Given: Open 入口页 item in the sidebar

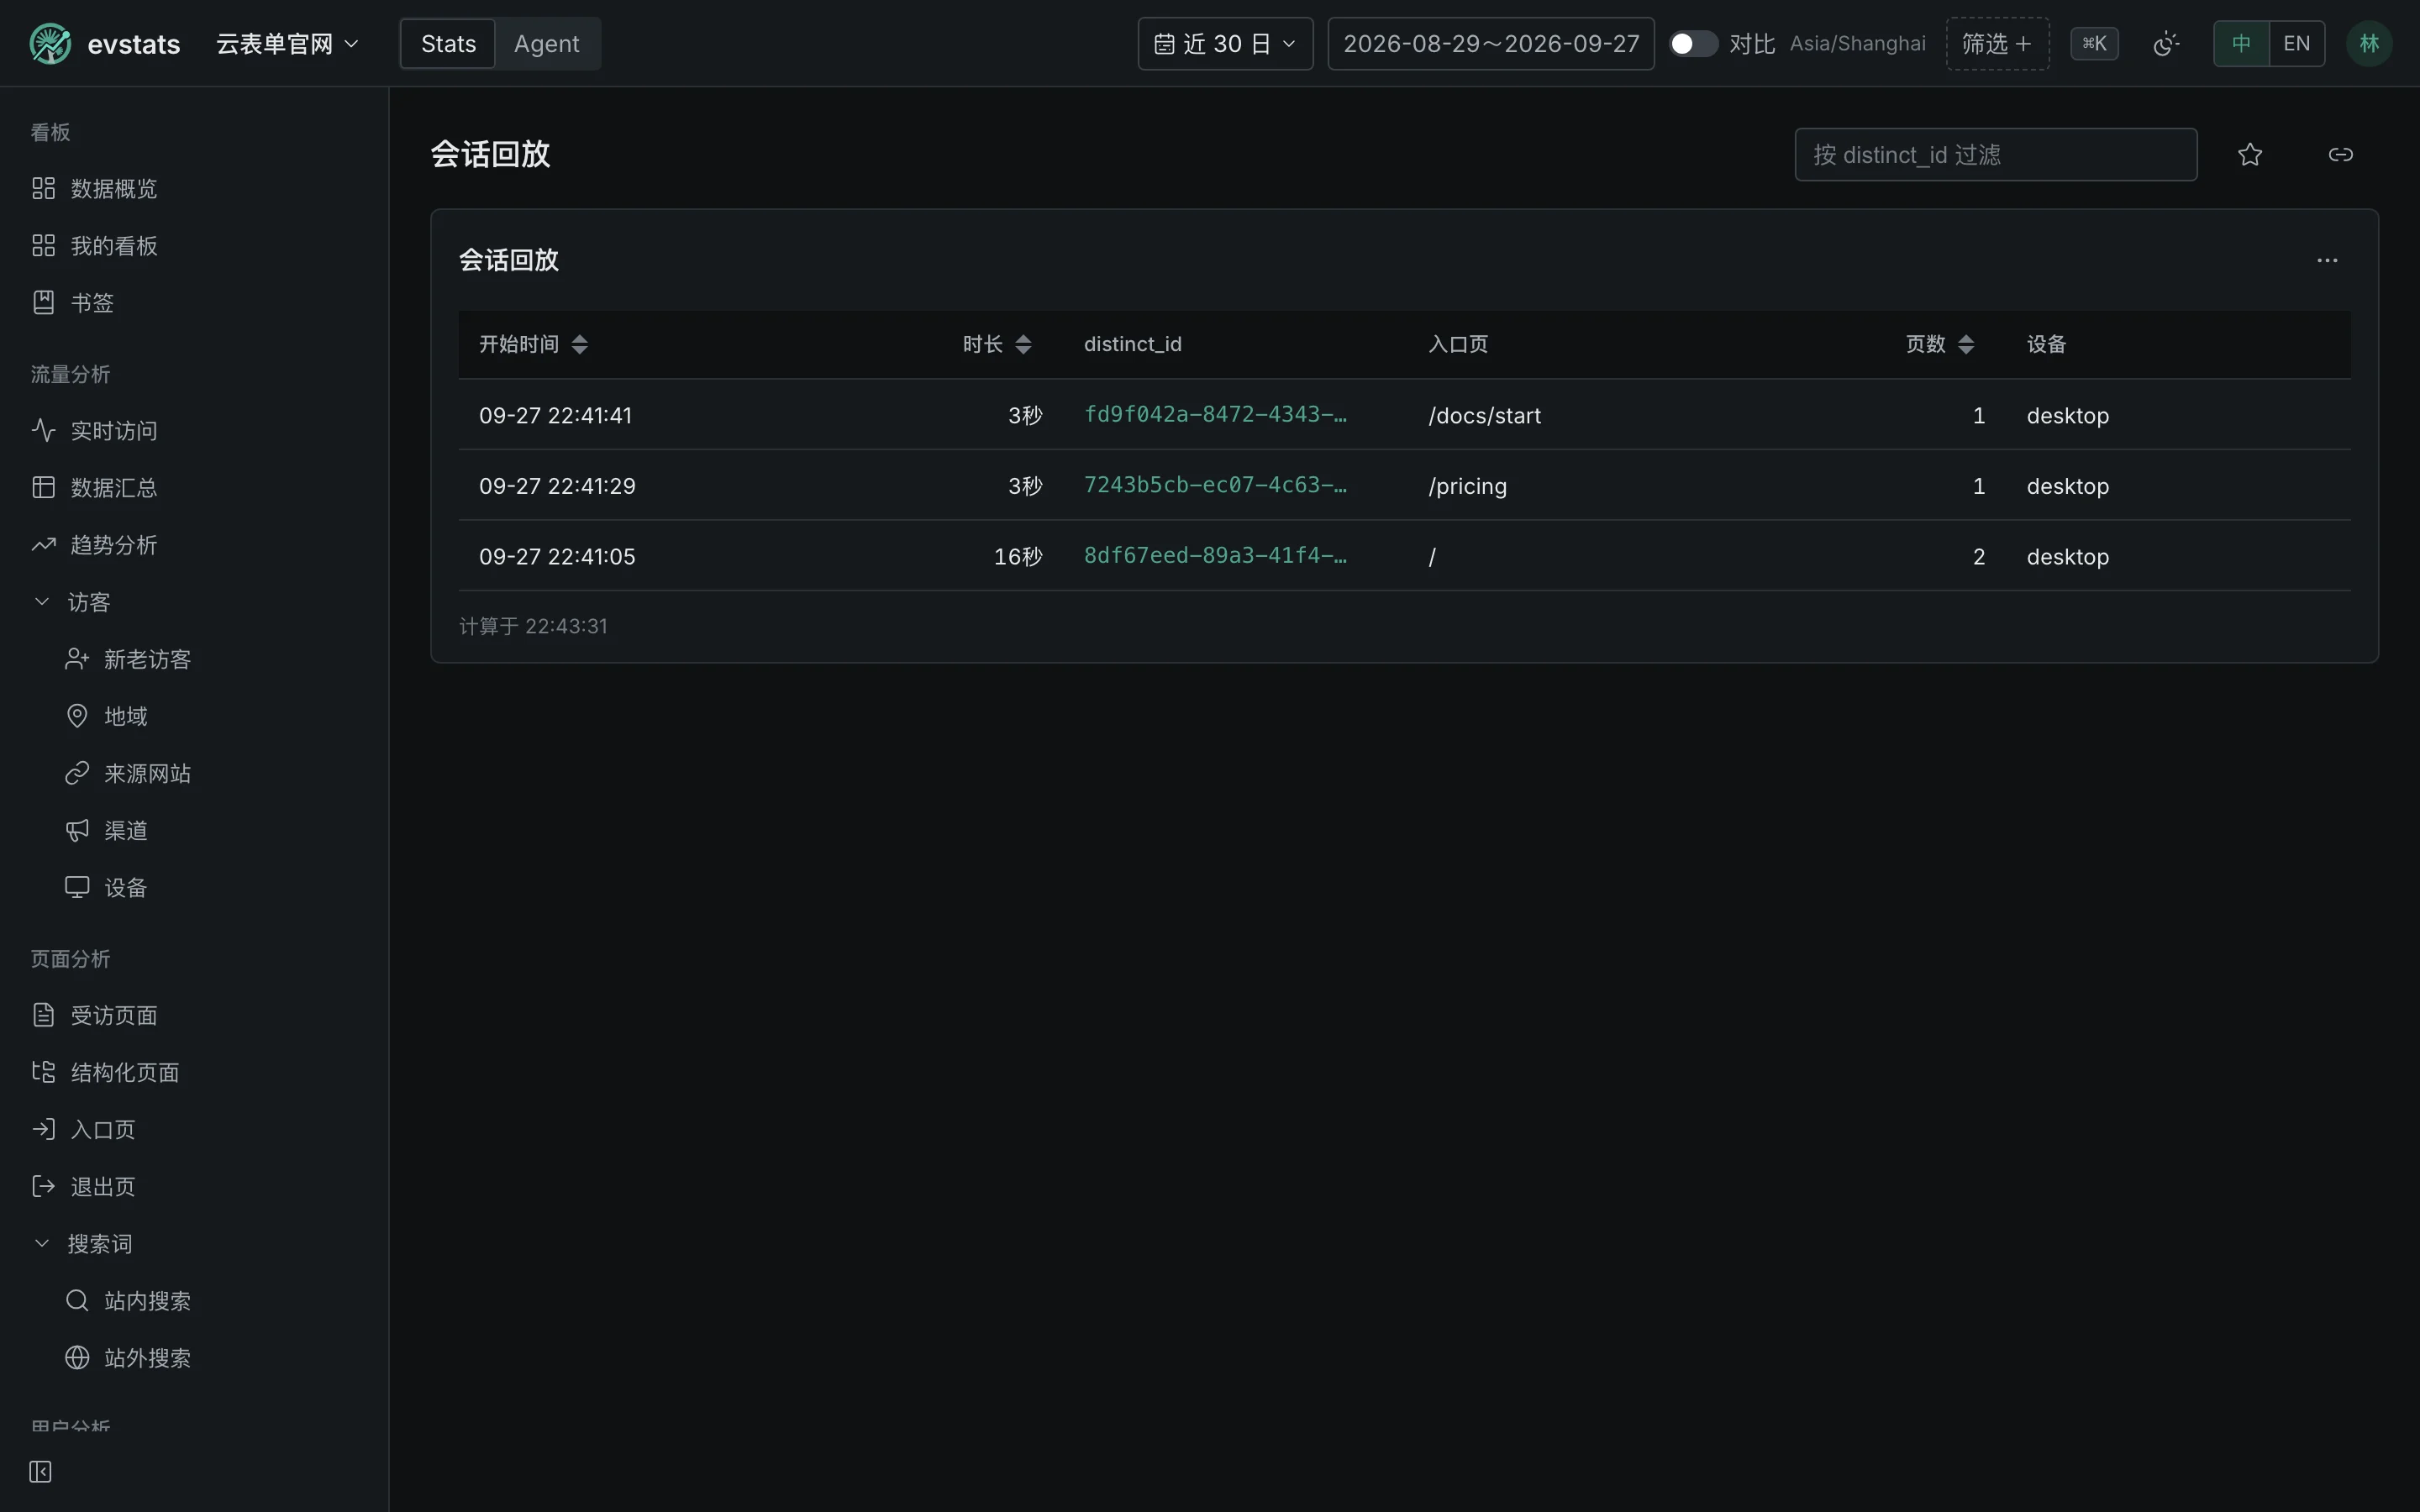Looking at the screenshot, I should pos(194,1130).
